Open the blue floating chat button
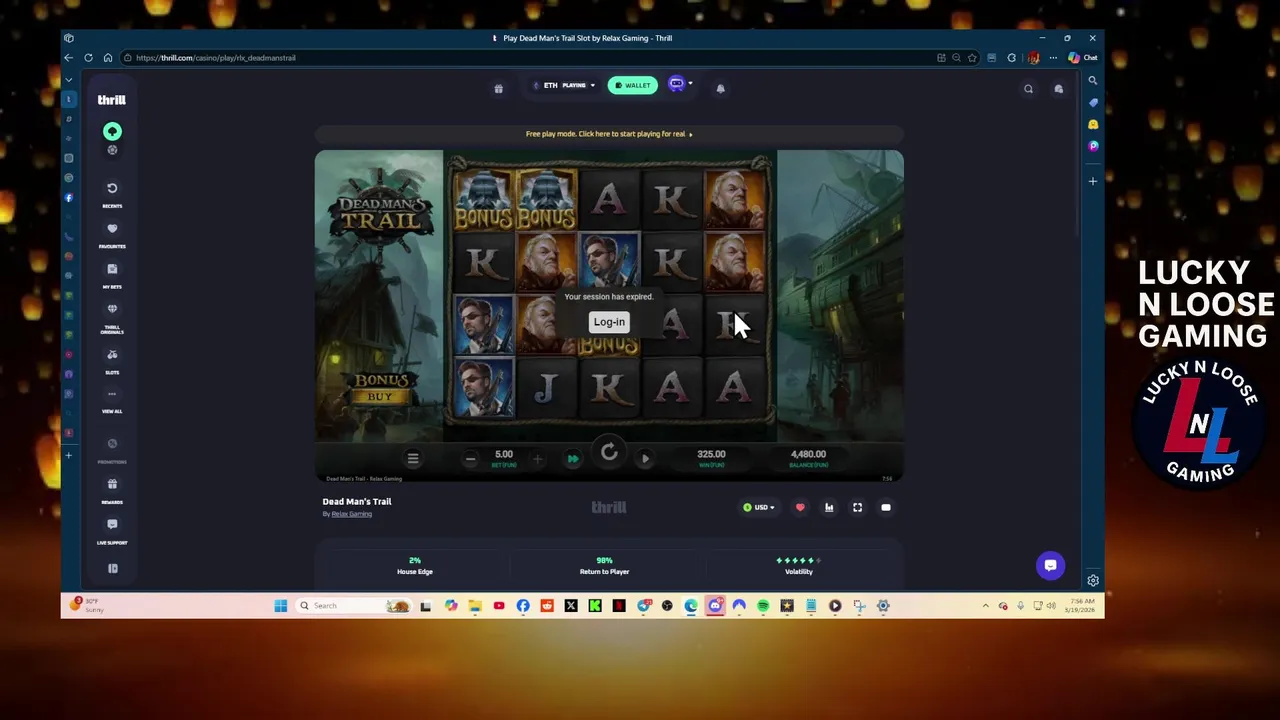 point(1050,565)
